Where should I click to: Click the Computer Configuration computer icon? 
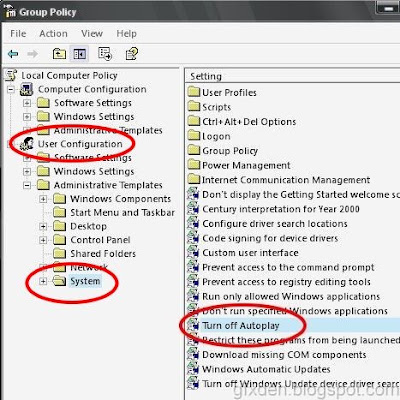click(27, 89)
